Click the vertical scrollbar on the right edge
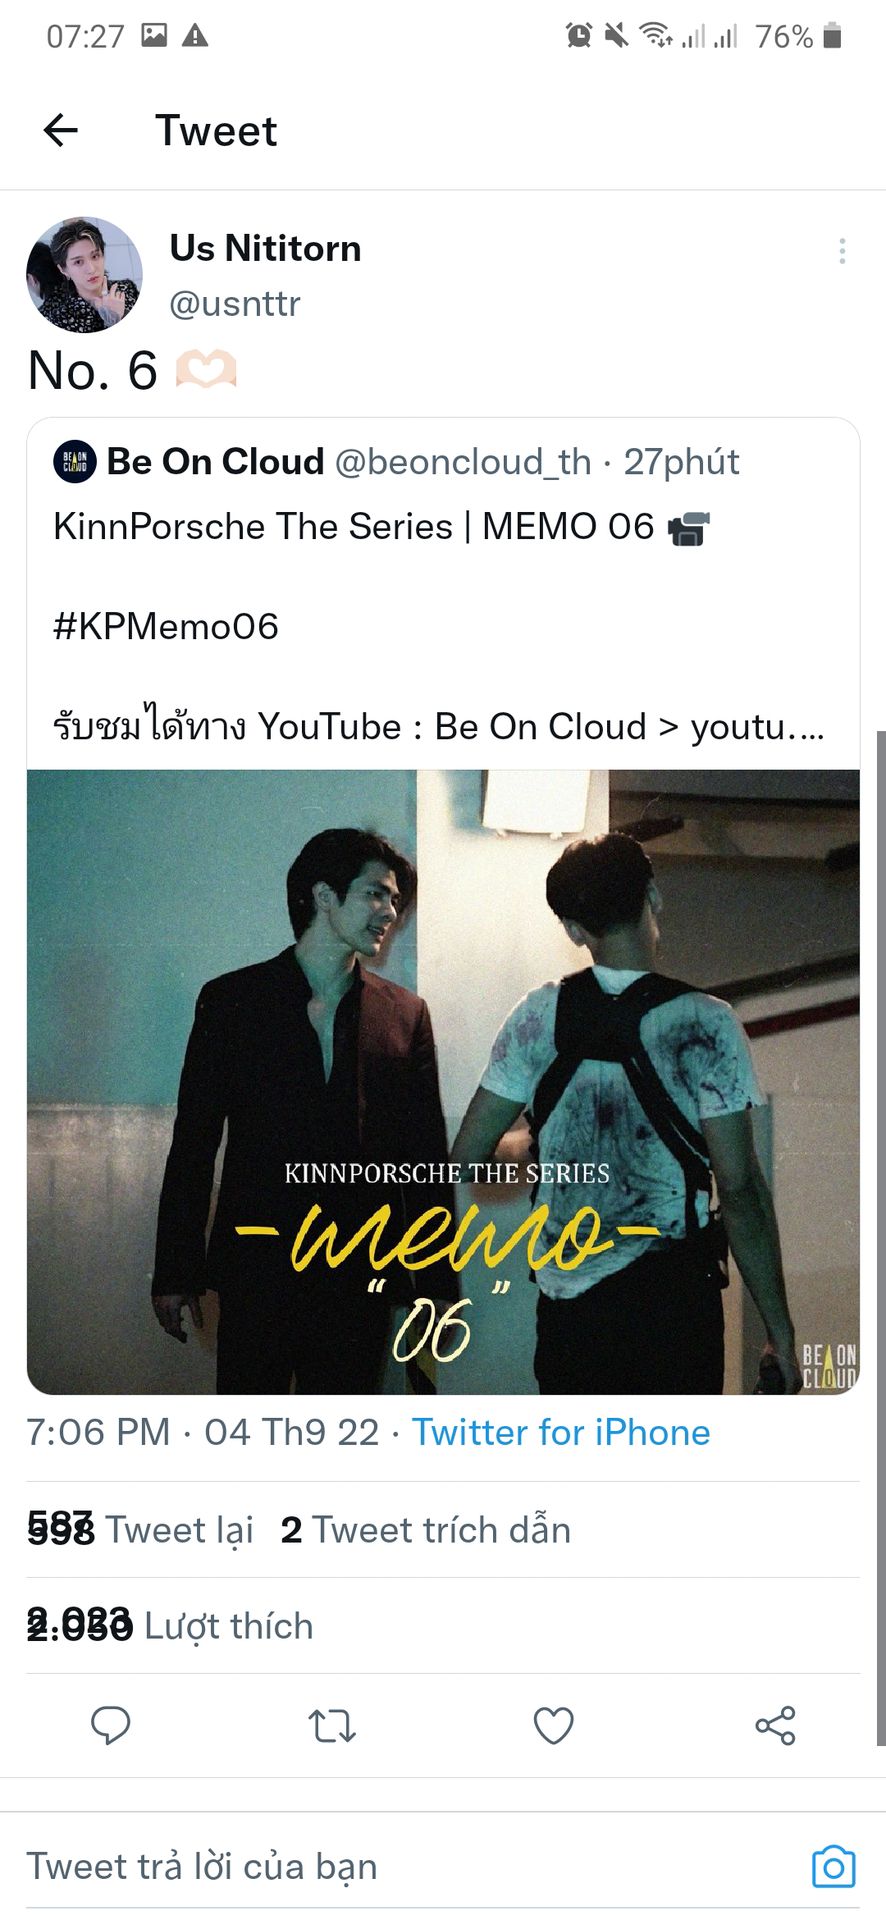 (881, 1238)
